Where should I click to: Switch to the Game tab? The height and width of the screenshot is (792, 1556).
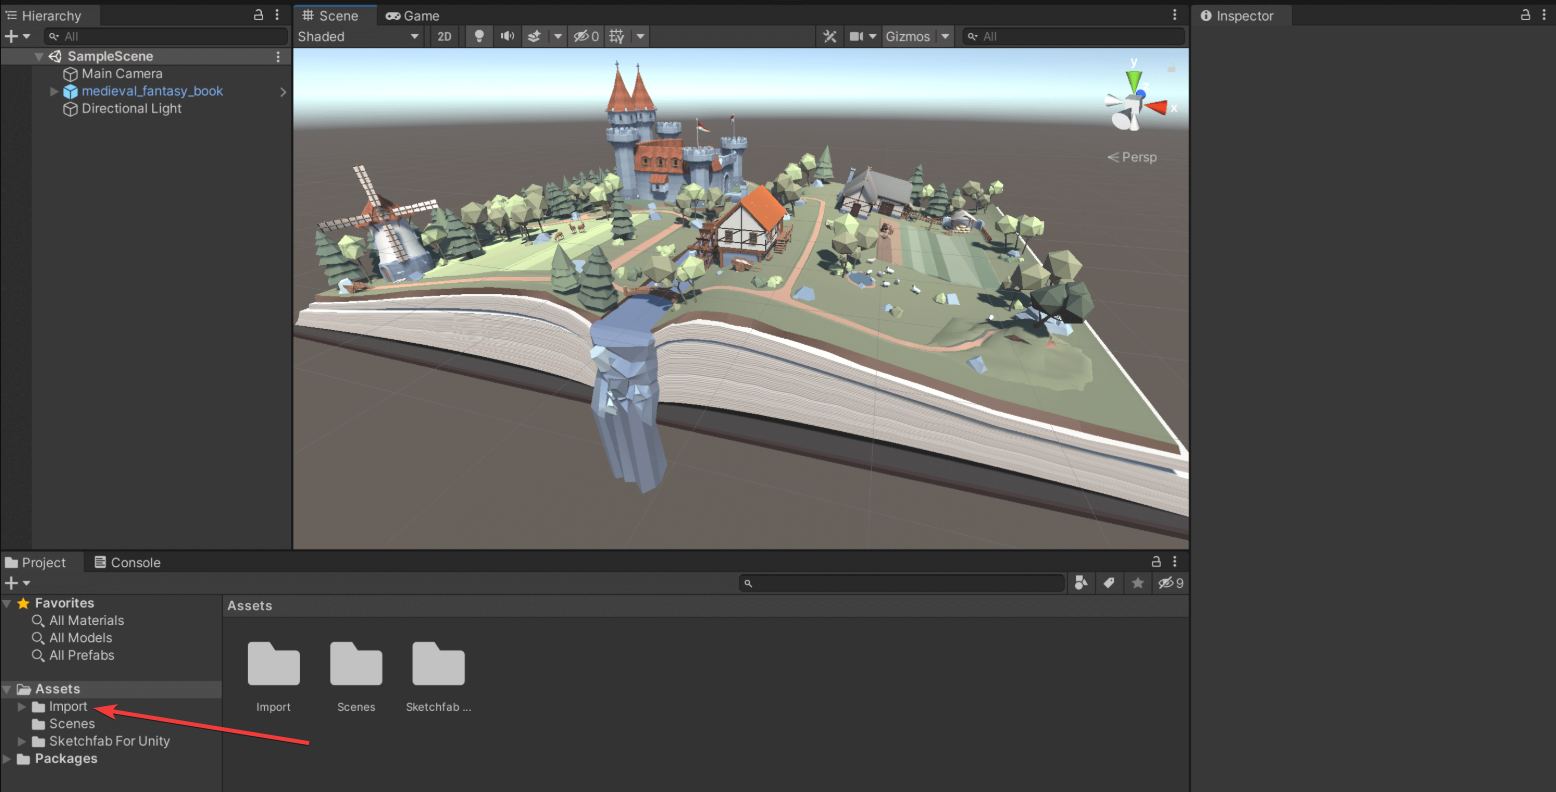[413, 16]
